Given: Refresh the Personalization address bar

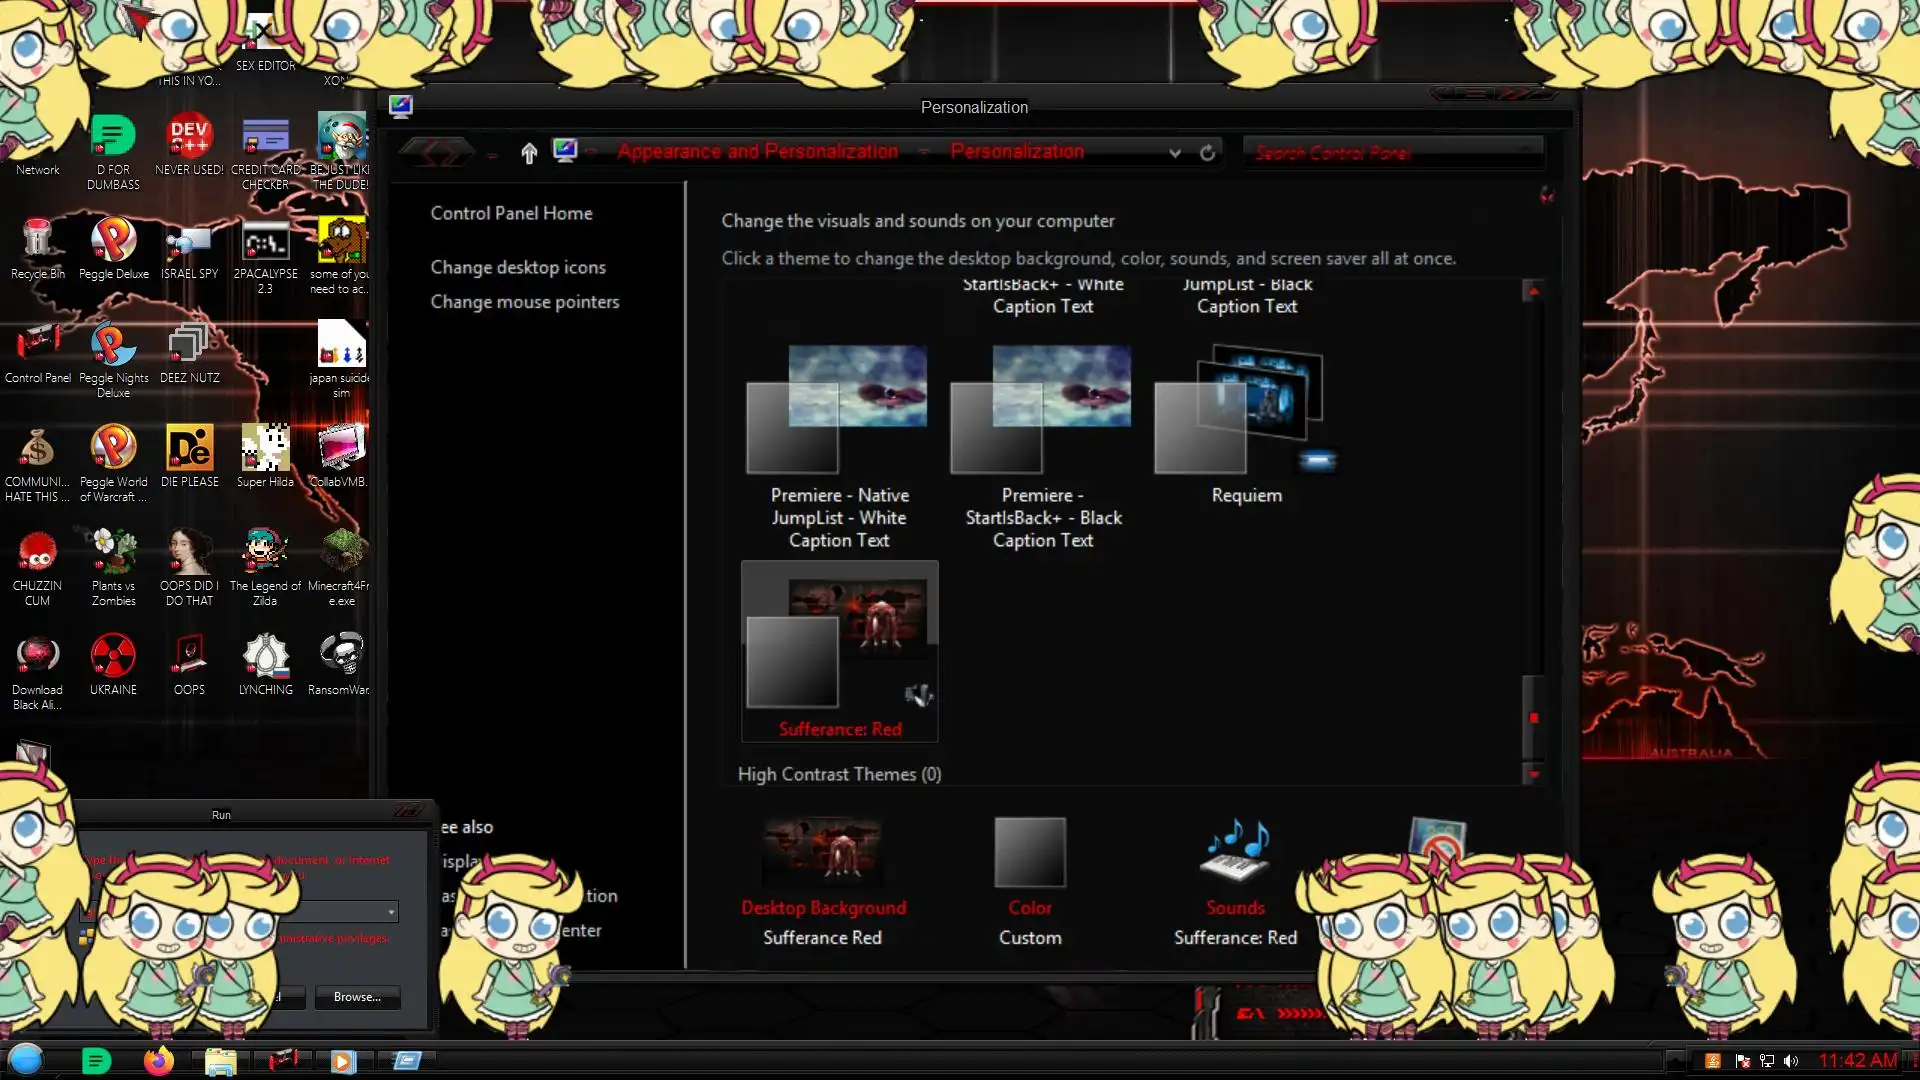Looking at the screenshot, I should 1207,153.
